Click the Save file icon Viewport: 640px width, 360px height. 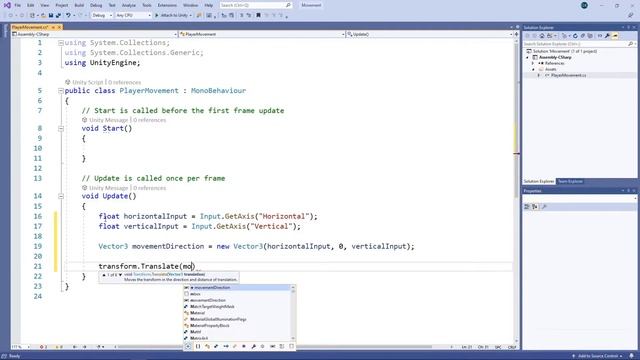[x=51, y=16]
